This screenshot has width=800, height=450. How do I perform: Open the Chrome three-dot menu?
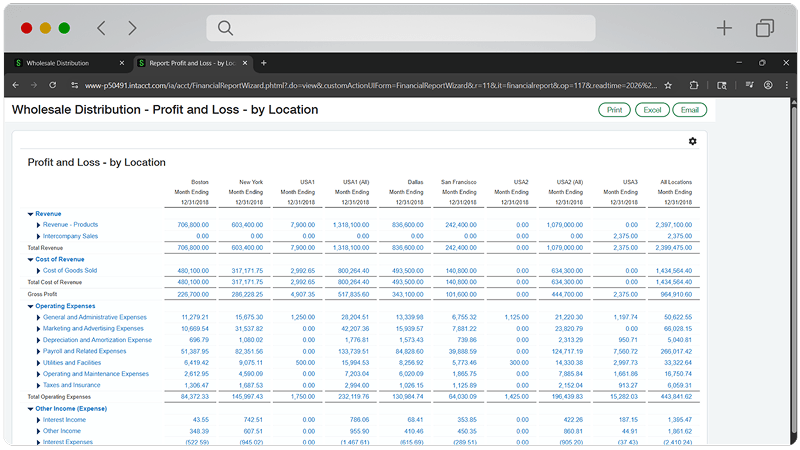point(786,85)
